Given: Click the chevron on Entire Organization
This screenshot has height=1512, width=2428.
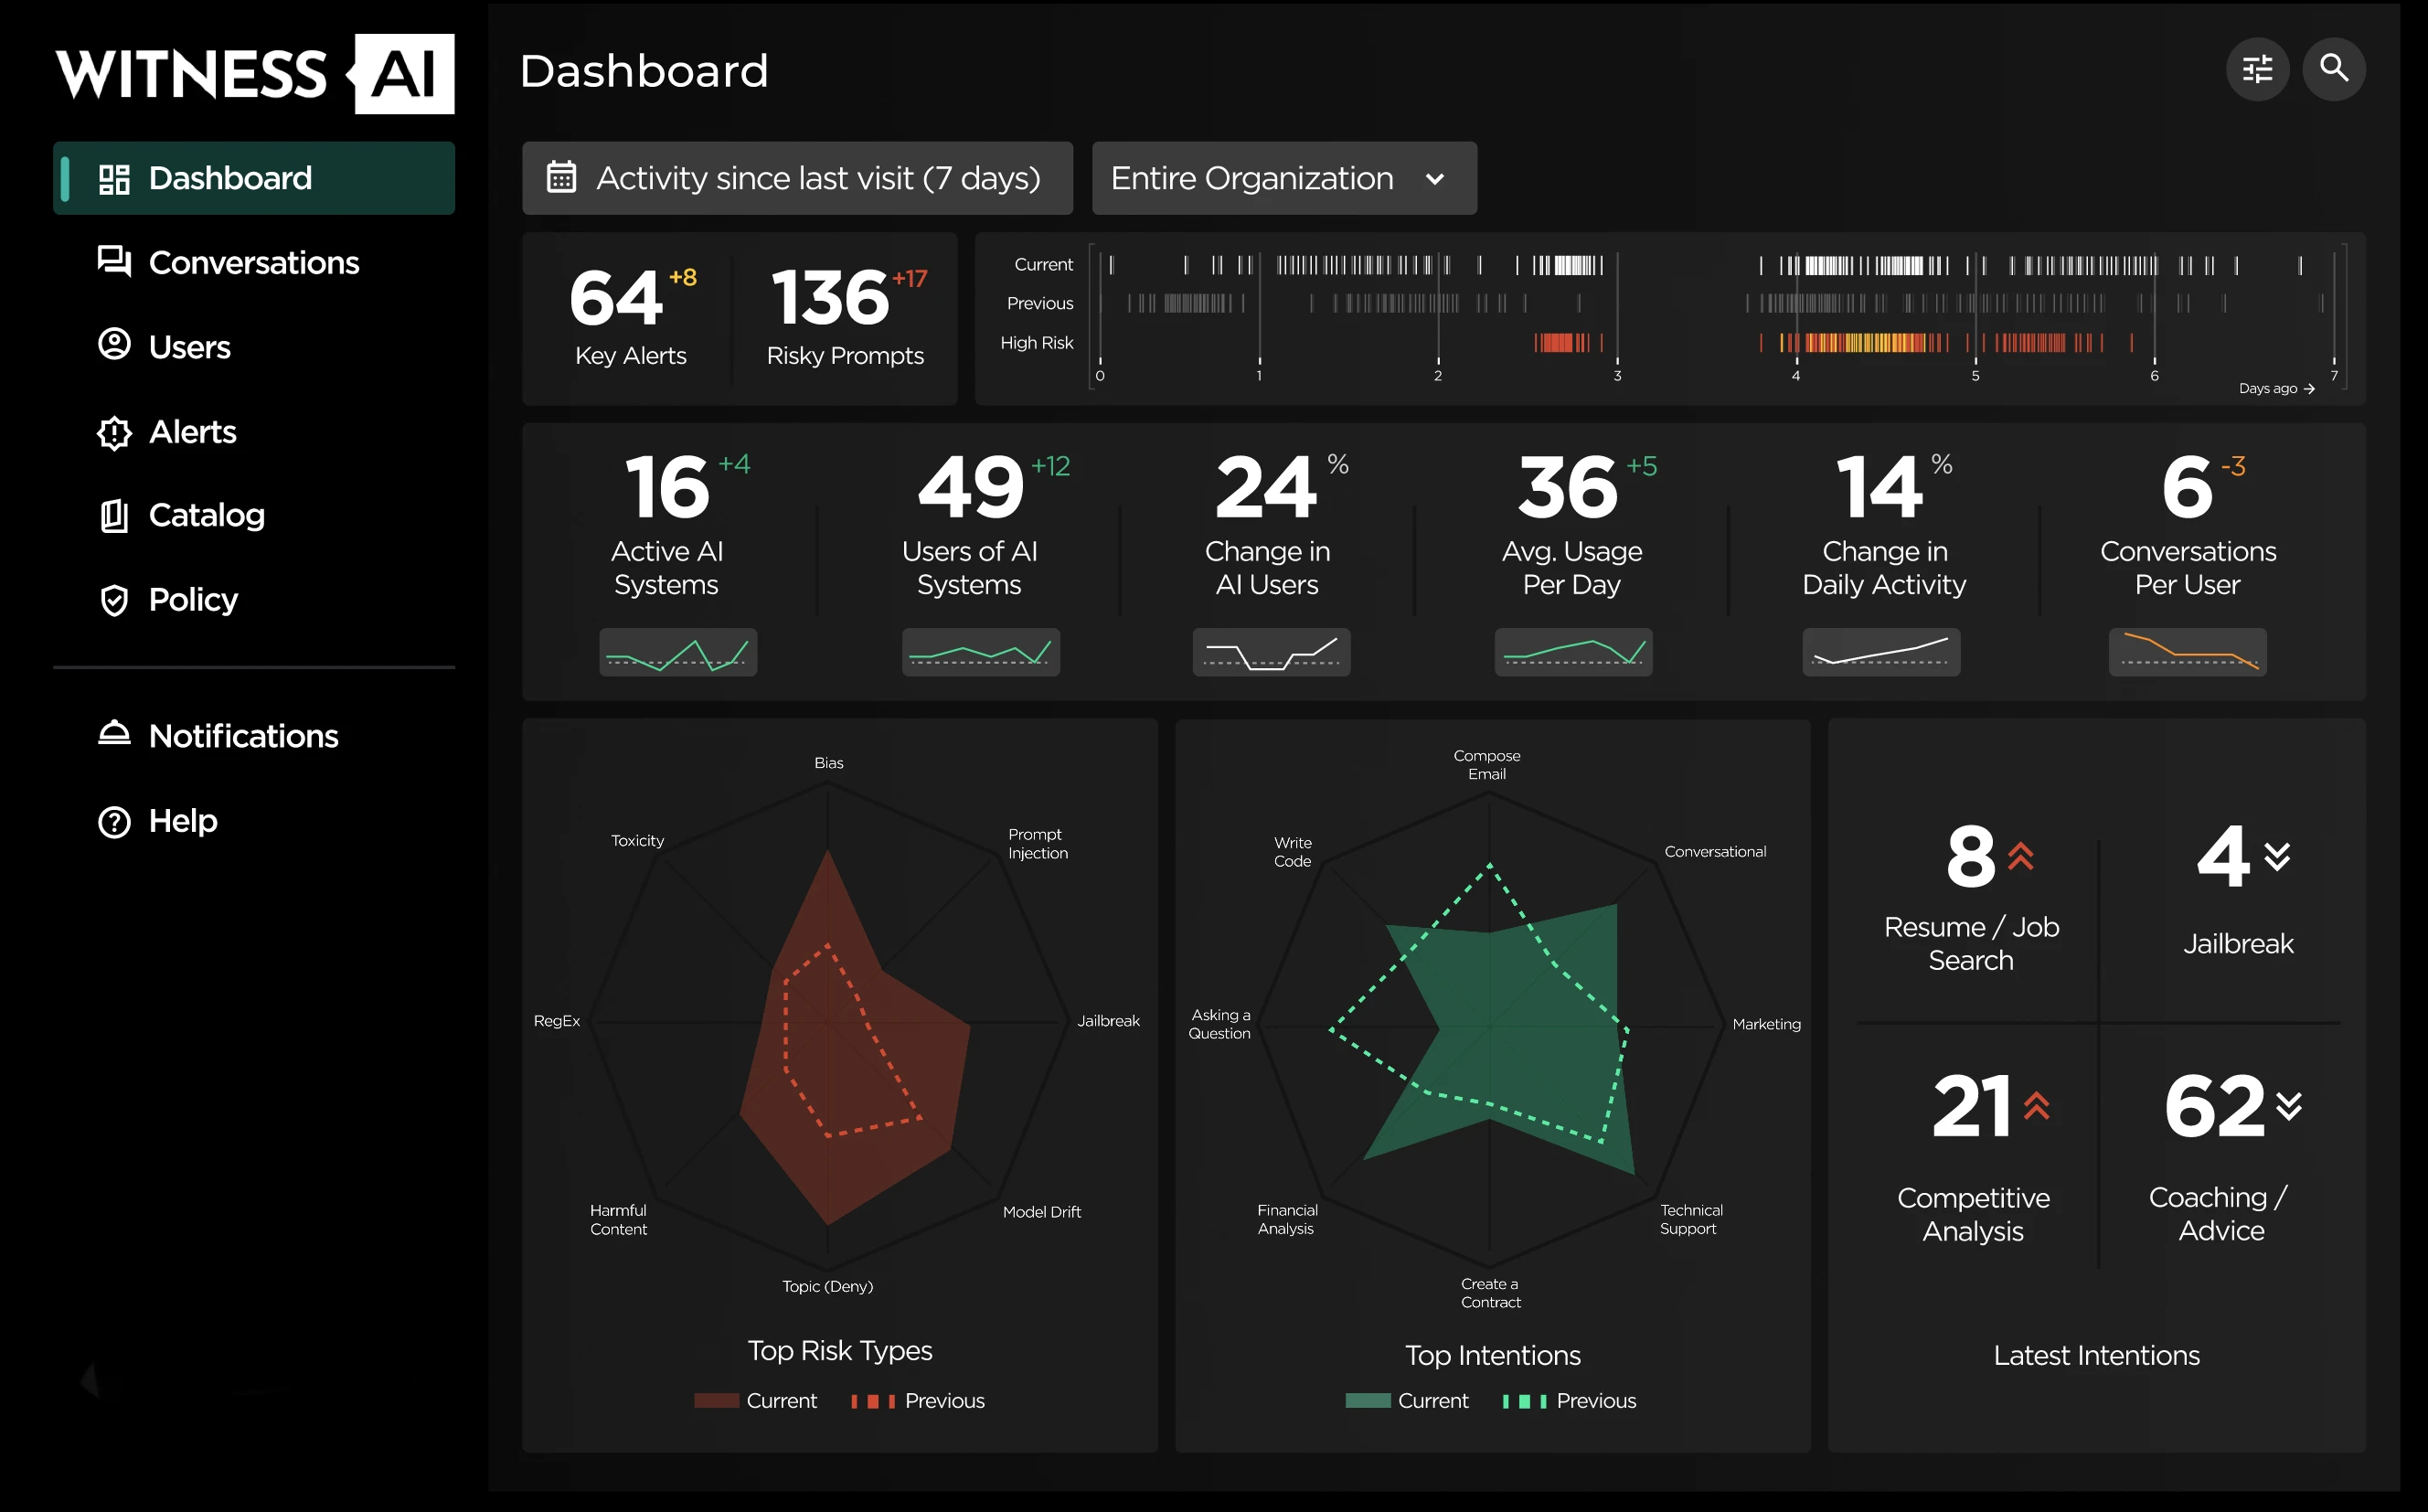Looking at the screenshot, I should coord(1436,179).
